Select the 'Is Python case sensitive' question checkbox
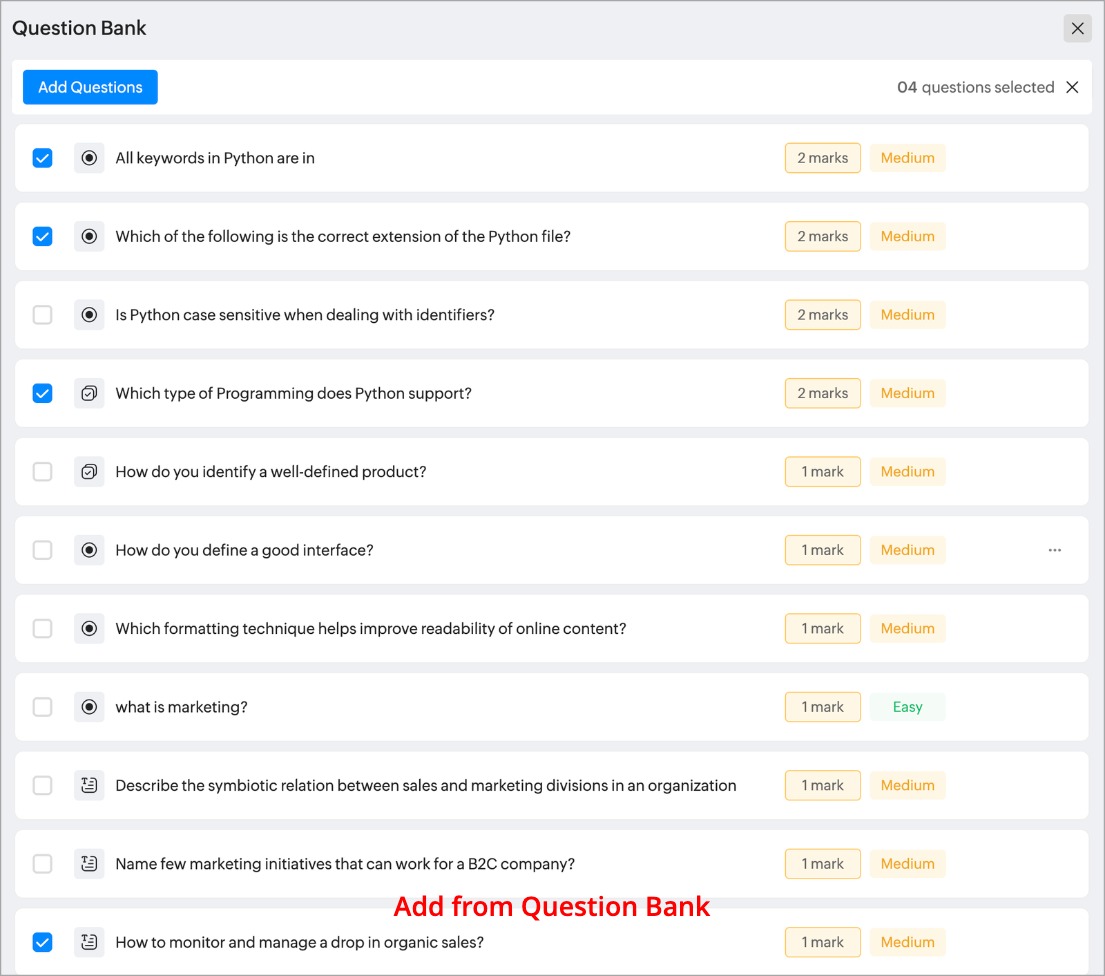The image size is (1105, 976). point(42,315)
